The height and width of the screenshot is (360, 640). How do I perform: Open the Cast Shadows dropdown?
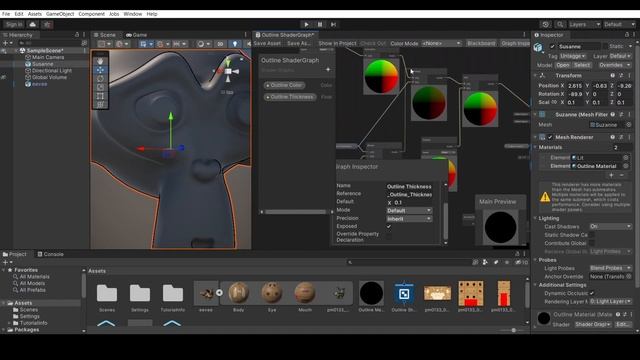click(x=610, y=226)
